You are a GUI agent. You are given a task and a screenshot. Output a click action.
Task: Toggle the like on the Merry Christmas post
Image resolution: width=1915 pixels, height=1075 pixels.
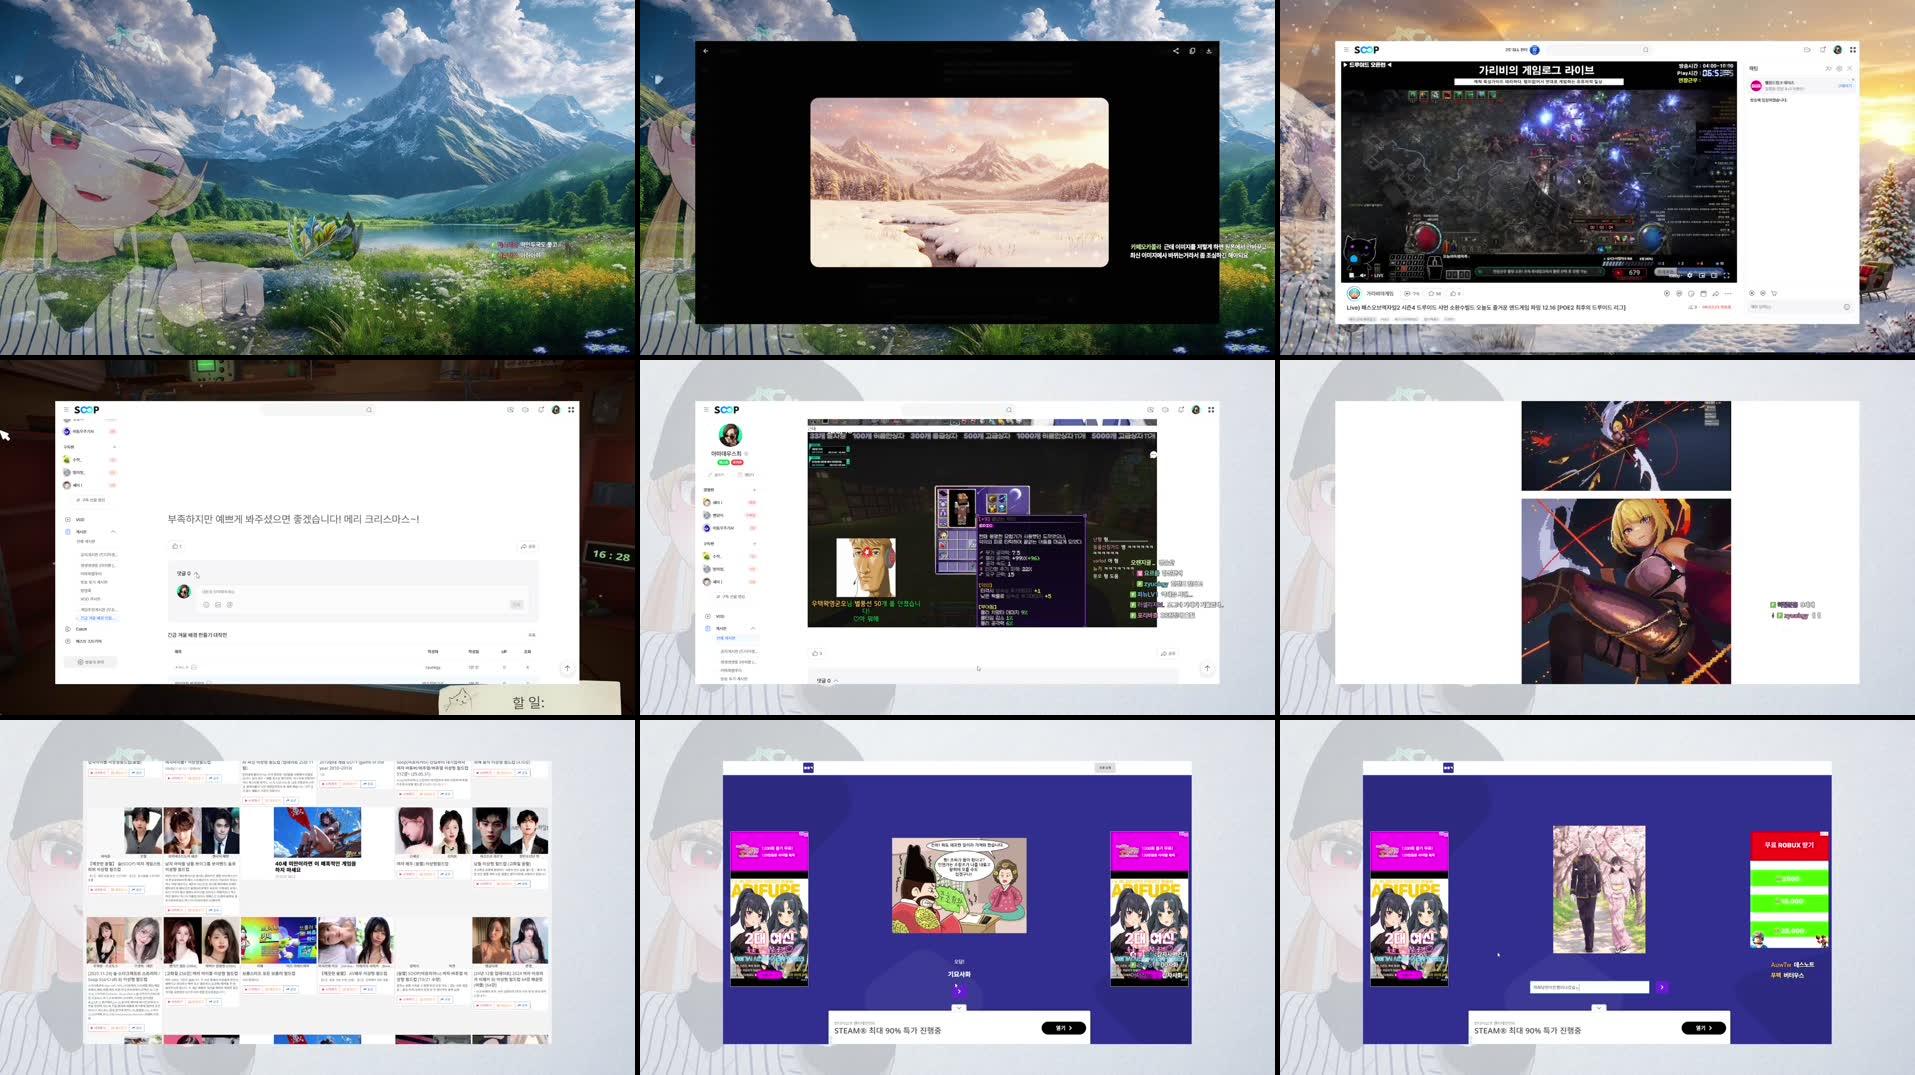[176, 546]
